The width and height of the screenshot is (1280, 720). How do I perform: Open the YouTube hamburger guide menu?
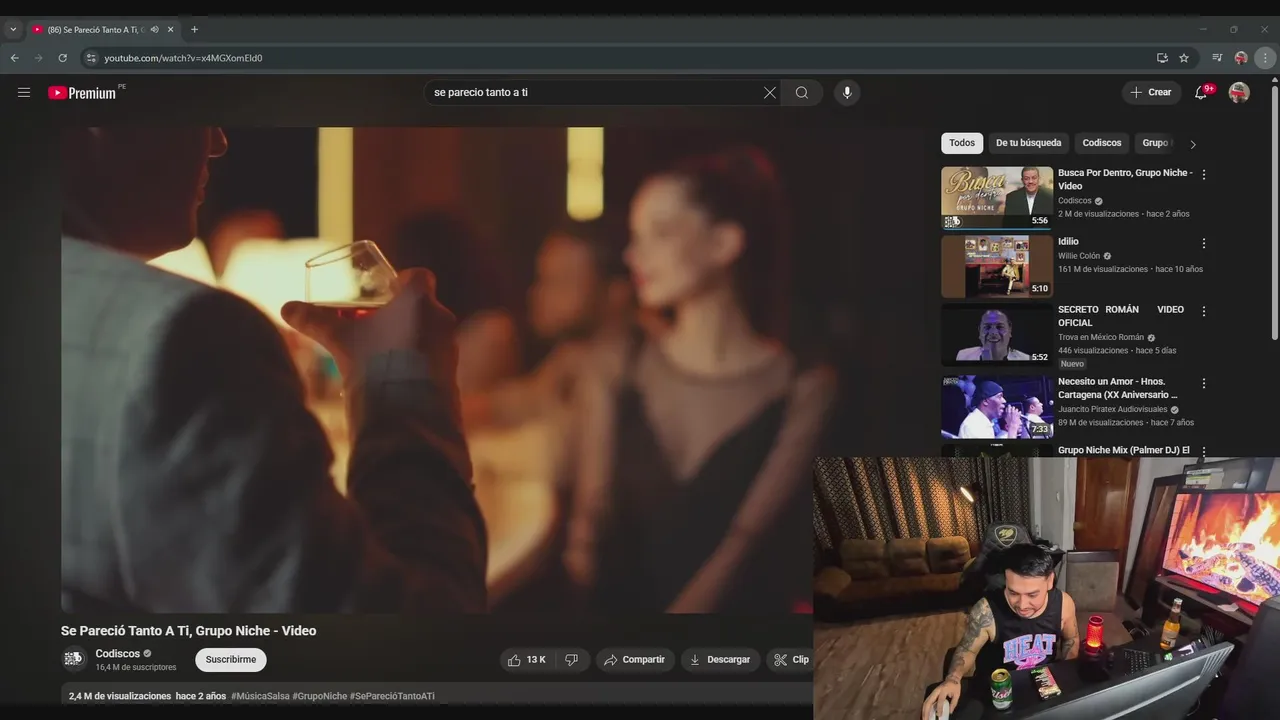point(24,93)
